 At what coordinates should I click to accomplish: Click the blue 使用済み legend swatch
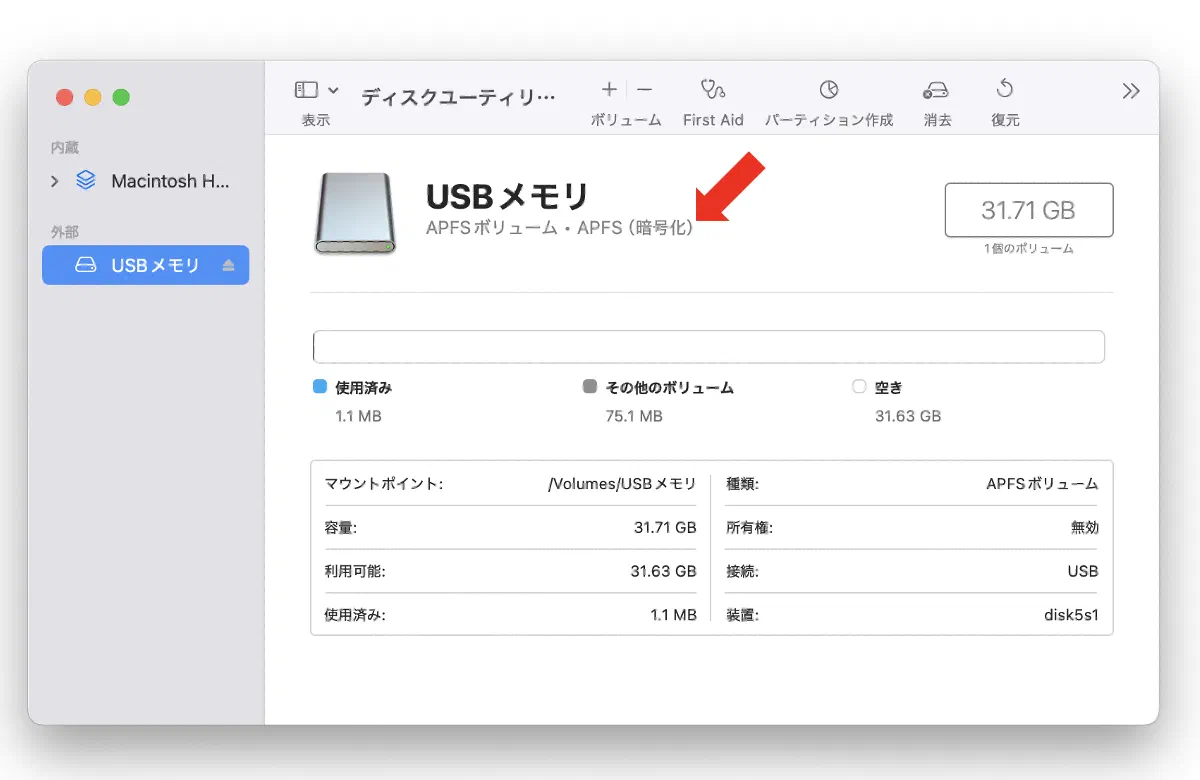[320, 386]
